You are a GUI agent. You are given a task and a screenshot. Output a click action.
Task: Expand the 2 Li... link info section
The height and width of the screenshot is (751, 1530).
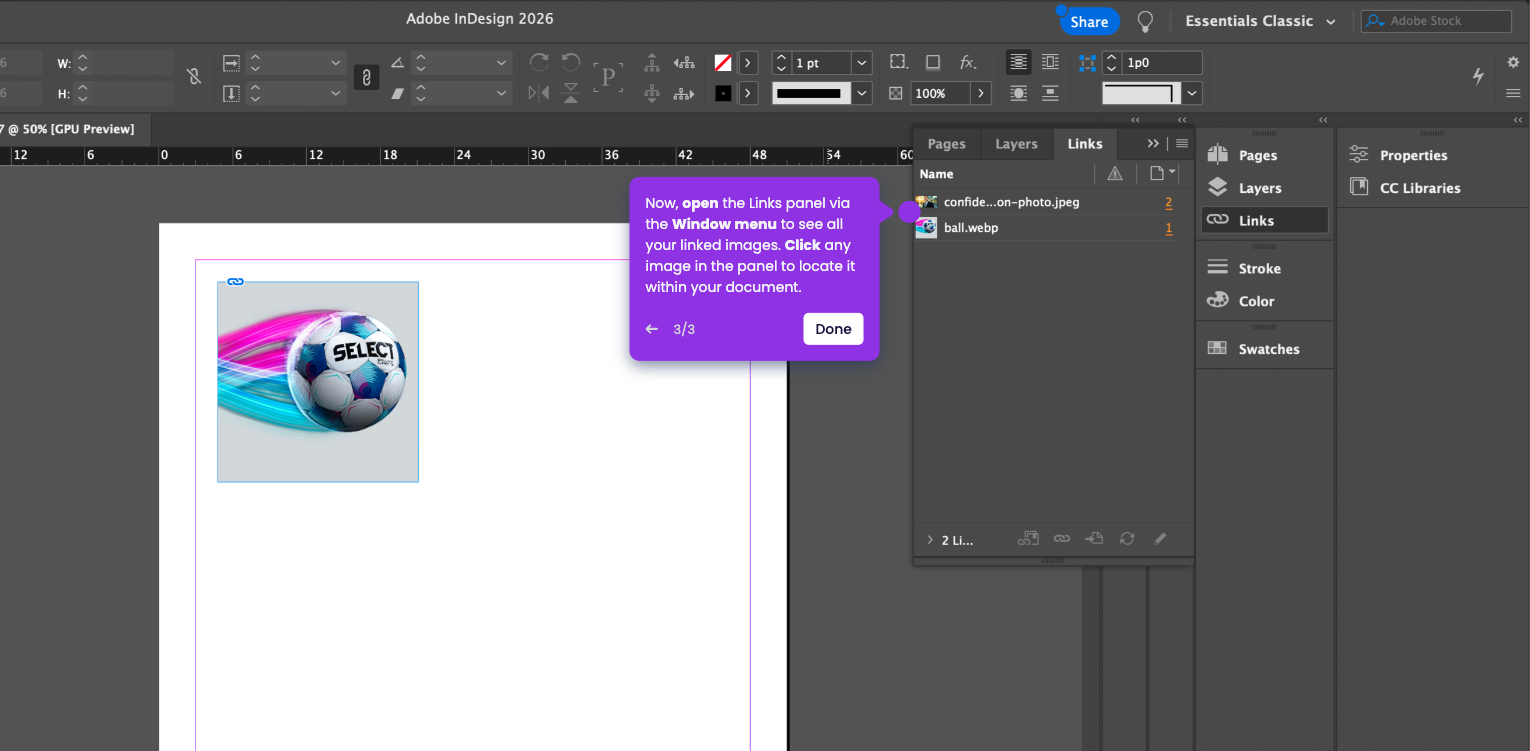point(930,540)
